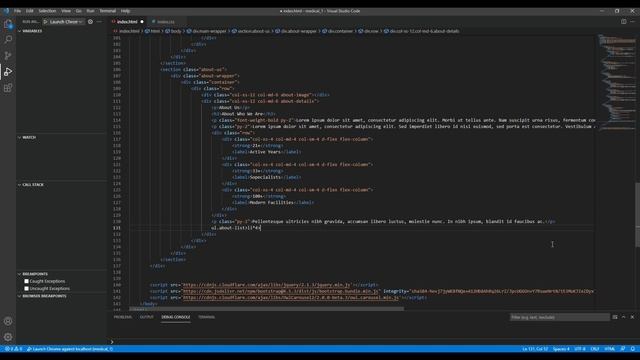Split the editor to the right

pyautogui.click(x=624, y=22)
